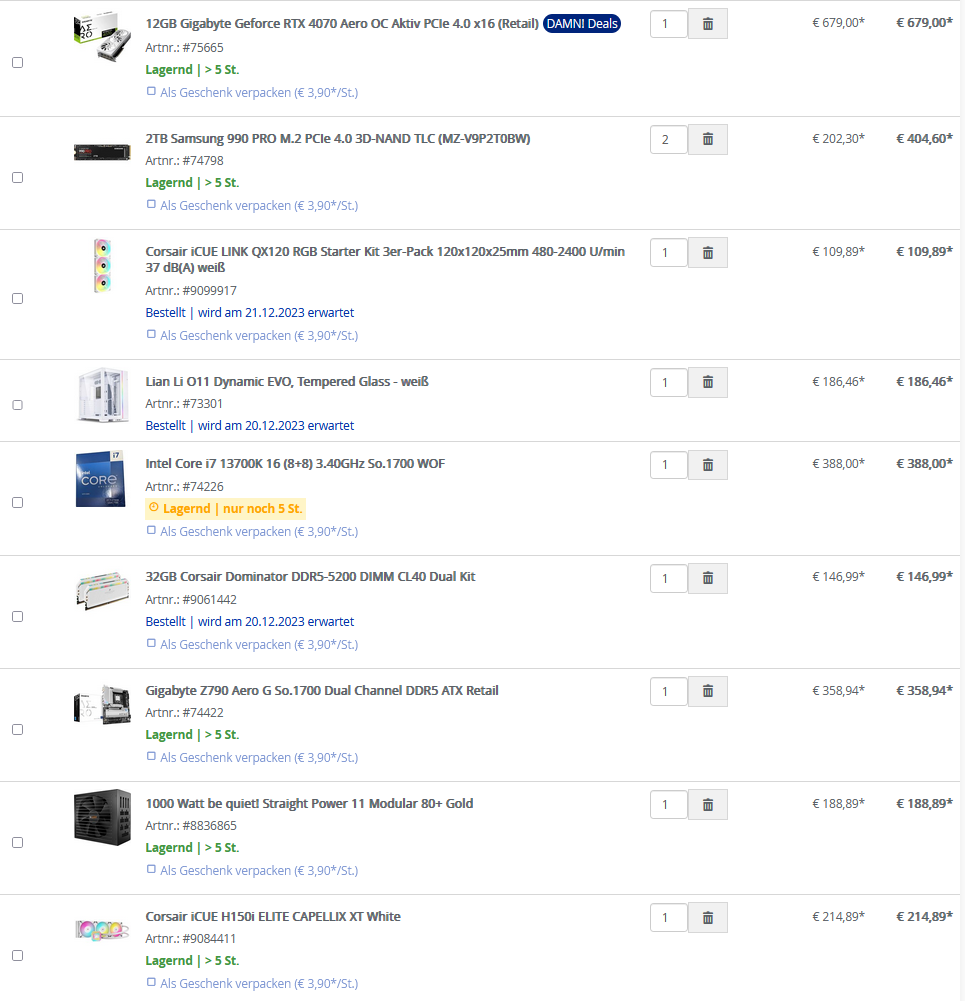Screen dimensions: 965x1001
Task: Click the Corsair QX120 fans thumbnail
Action: pyautogui.click(x=102, y=266)
